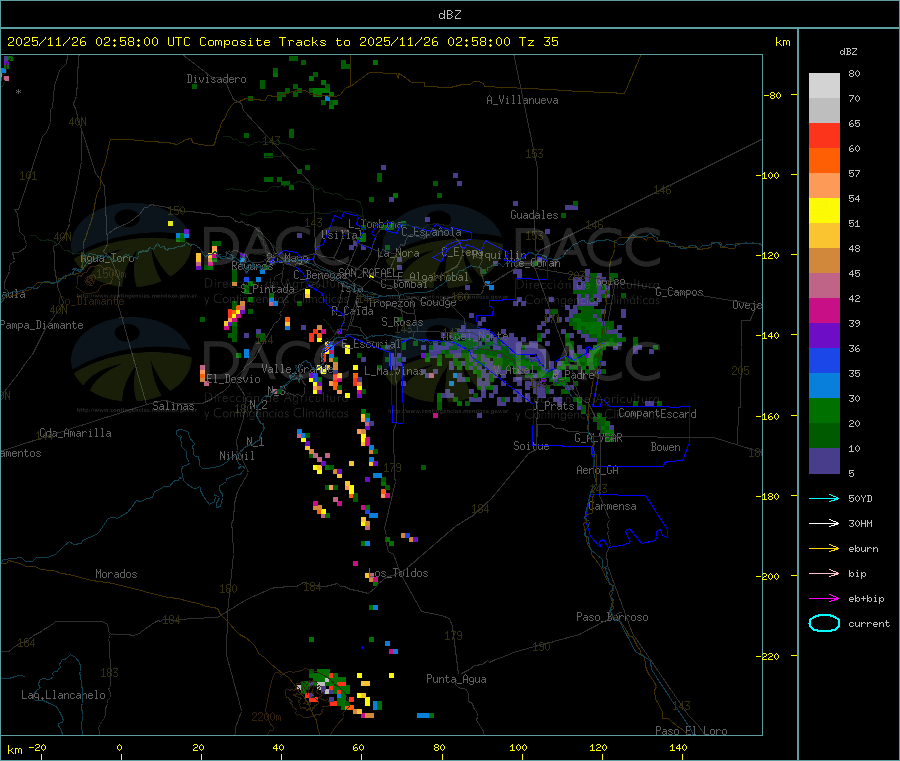Click the cyan current ellipse icon

tap(823, 623)
